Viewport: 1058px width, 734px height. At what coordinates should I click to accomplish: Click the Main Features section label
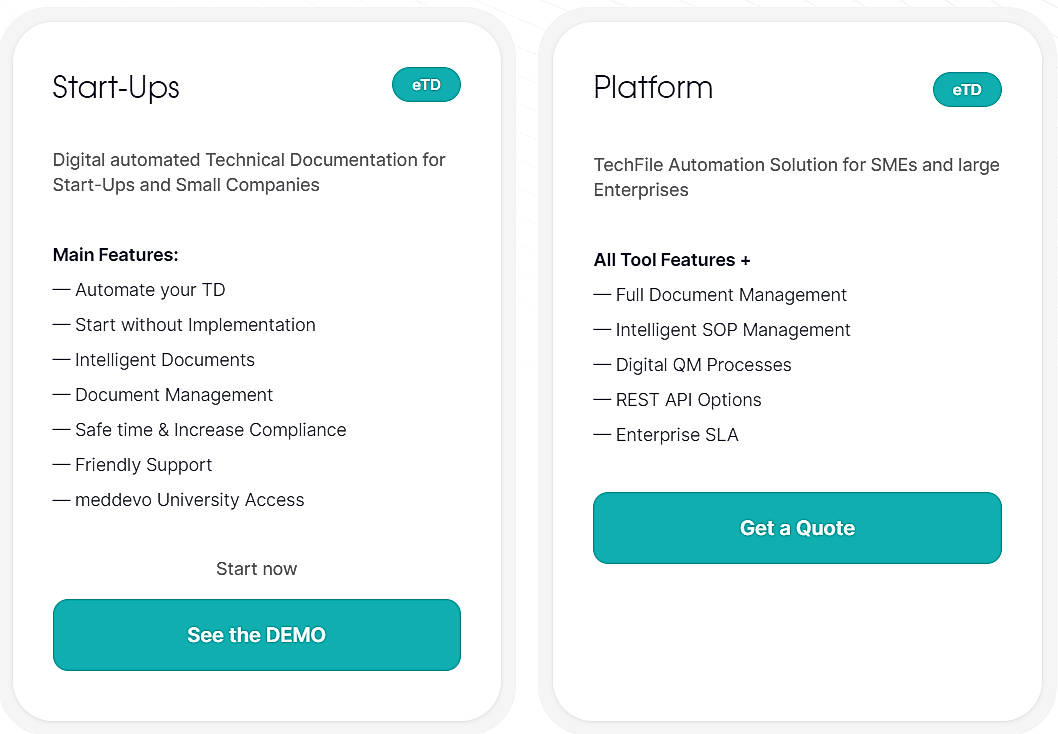pos(115,255)
